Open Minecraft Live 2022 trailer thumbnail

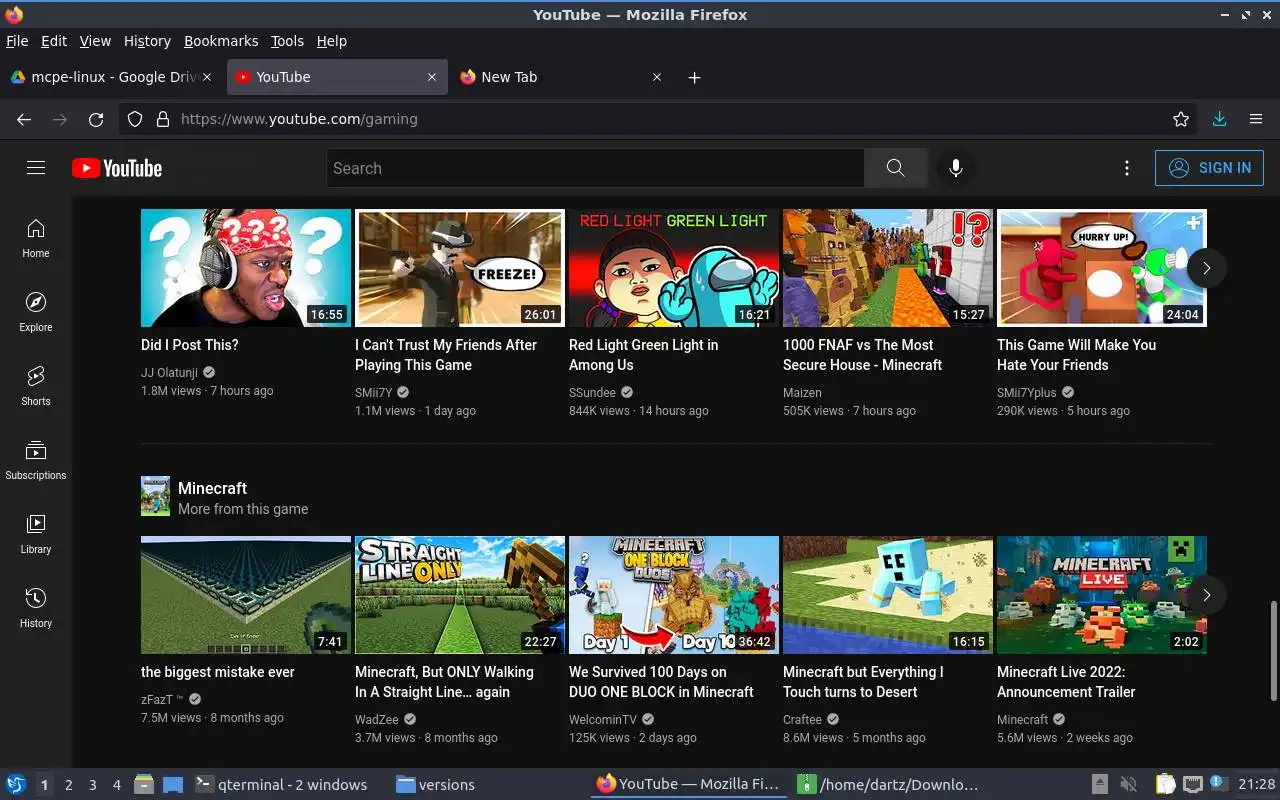click(1102, 595)
